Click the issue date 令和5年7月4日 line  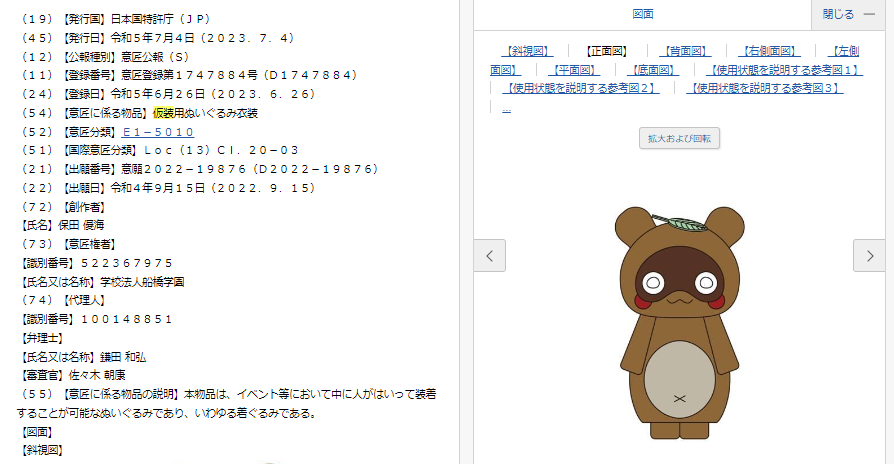coord(158,38)
